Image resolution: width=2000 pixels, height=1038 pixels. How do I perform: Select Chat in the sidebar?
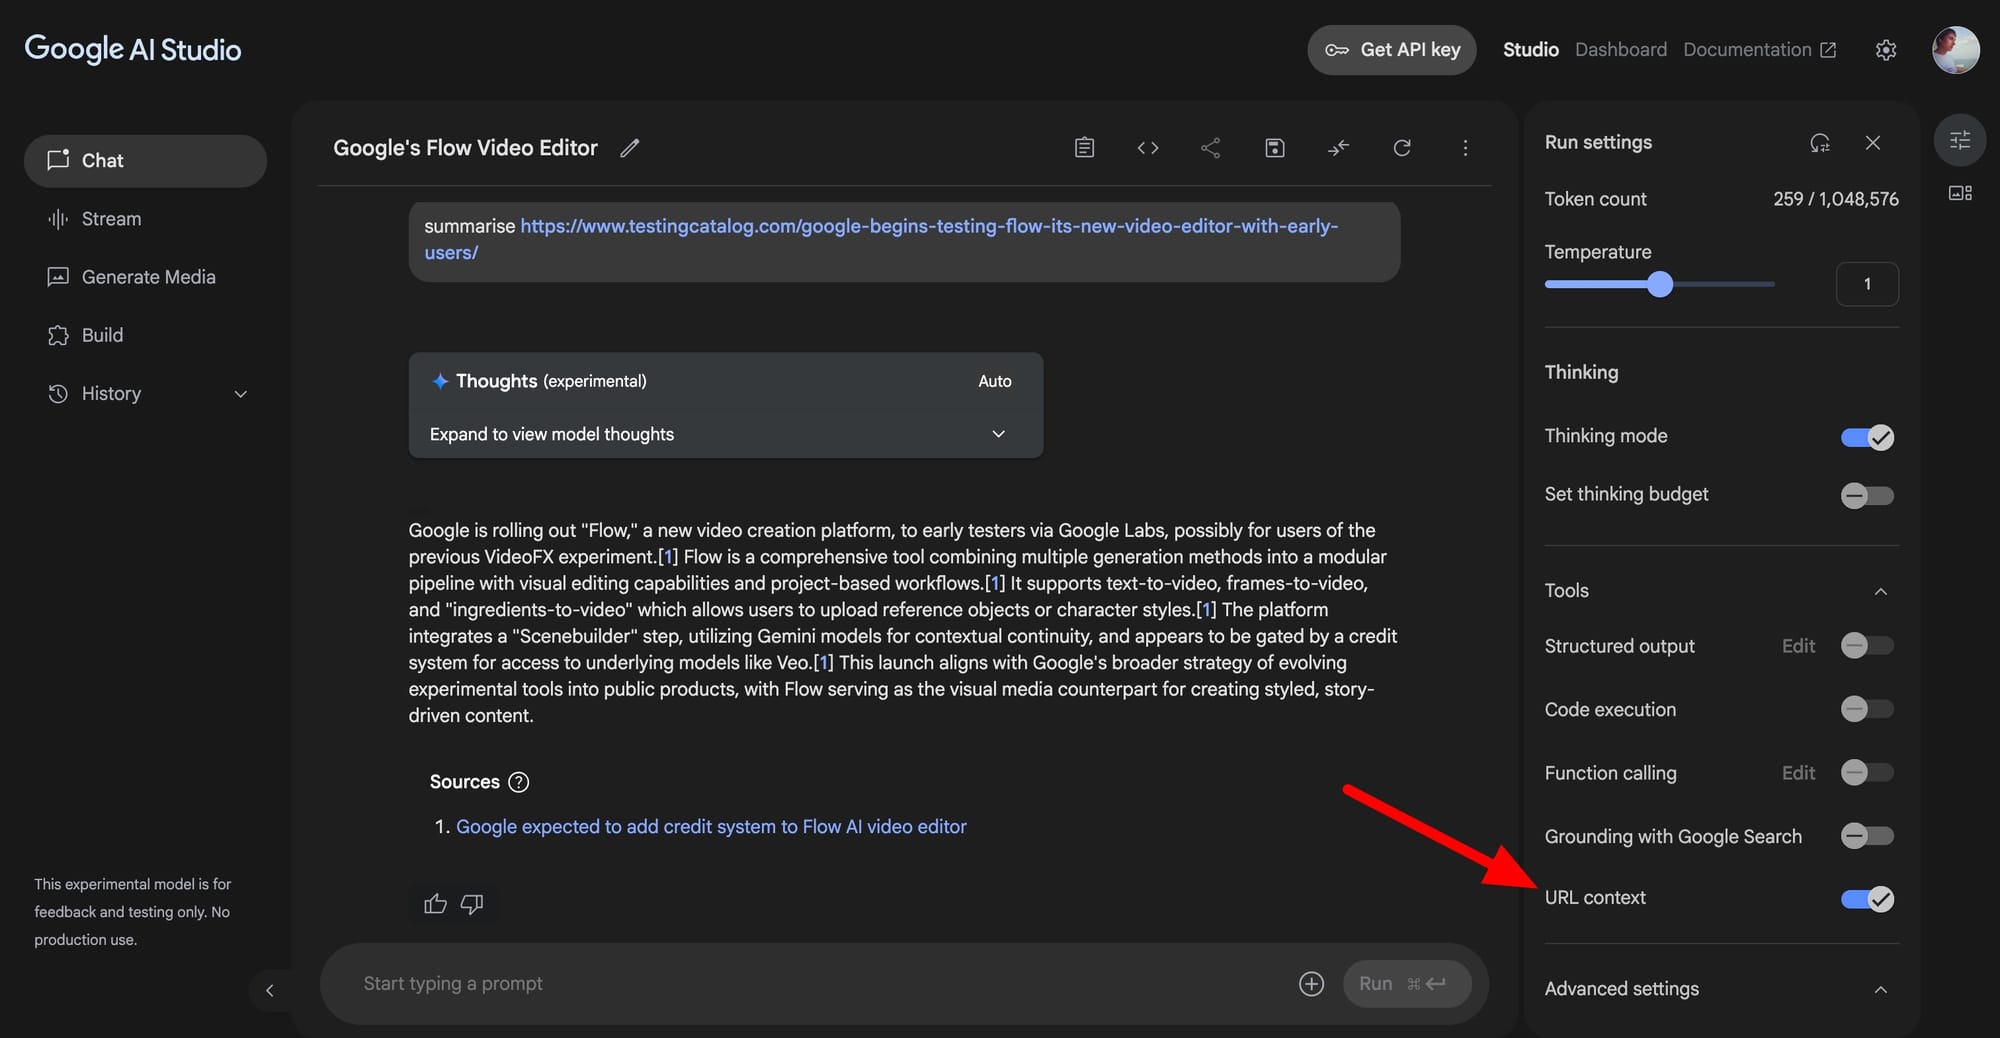145,161
